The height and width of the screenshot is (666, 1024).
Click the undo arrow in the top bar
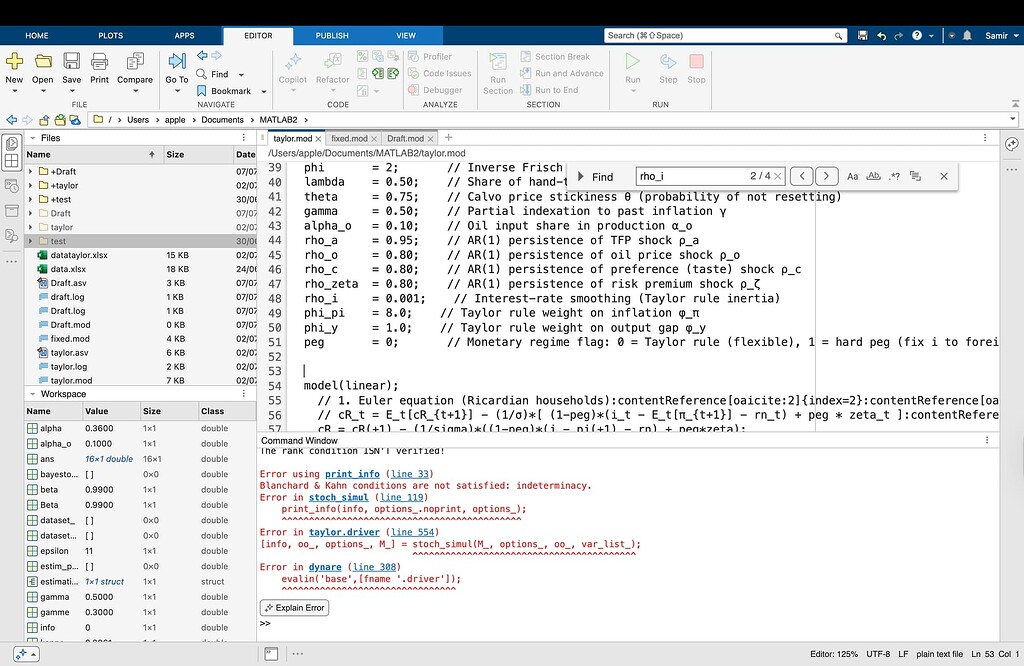(882, 35)
